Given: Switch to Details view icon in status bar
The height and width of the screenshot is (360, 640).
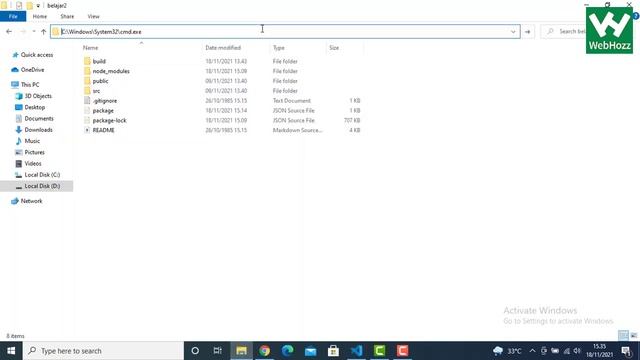Looking at the screenshot, I should point(623,336).
